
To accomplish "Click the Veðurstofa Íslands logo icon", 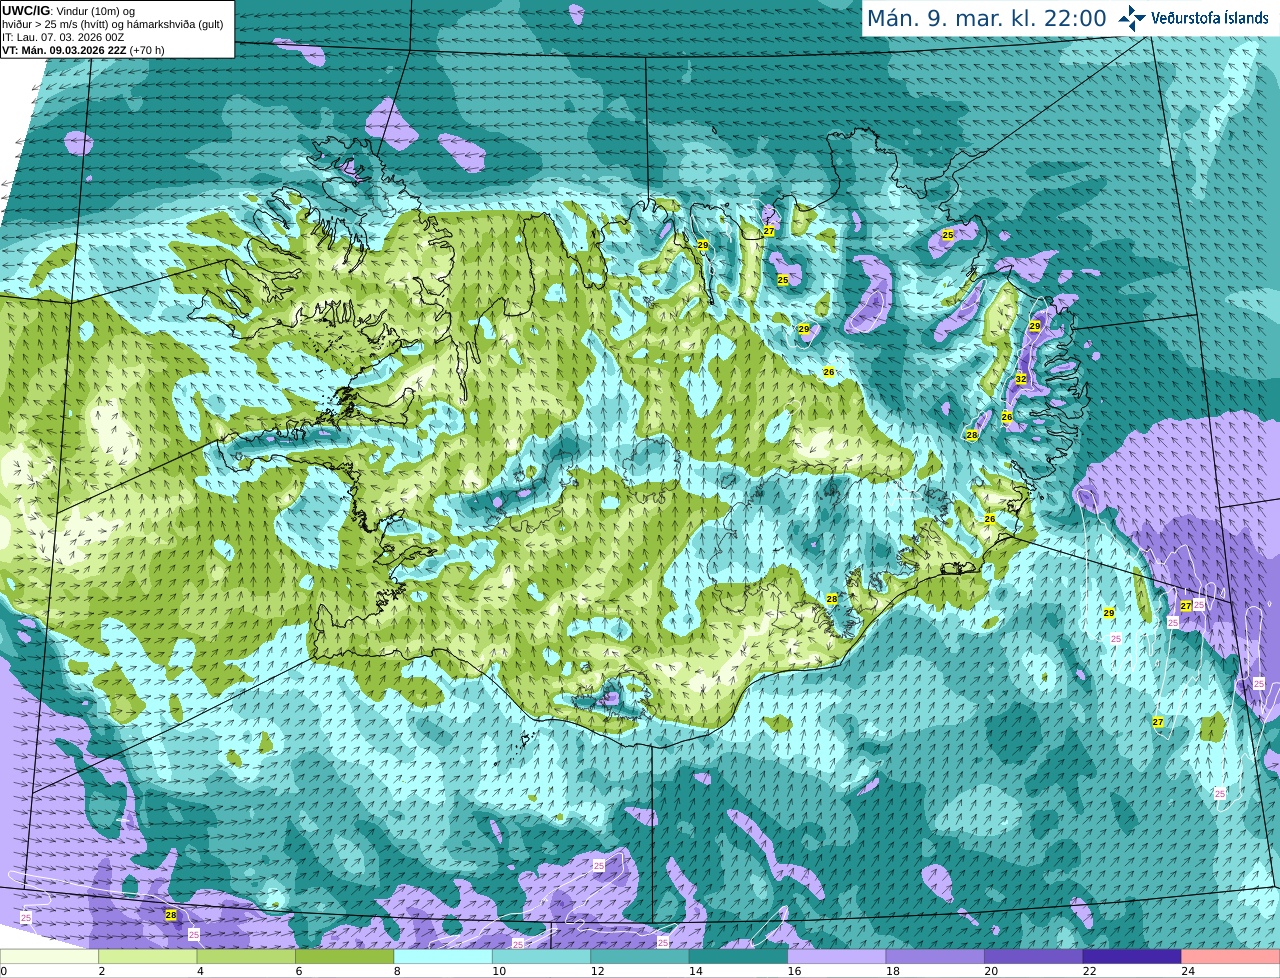I will 1132,18.
